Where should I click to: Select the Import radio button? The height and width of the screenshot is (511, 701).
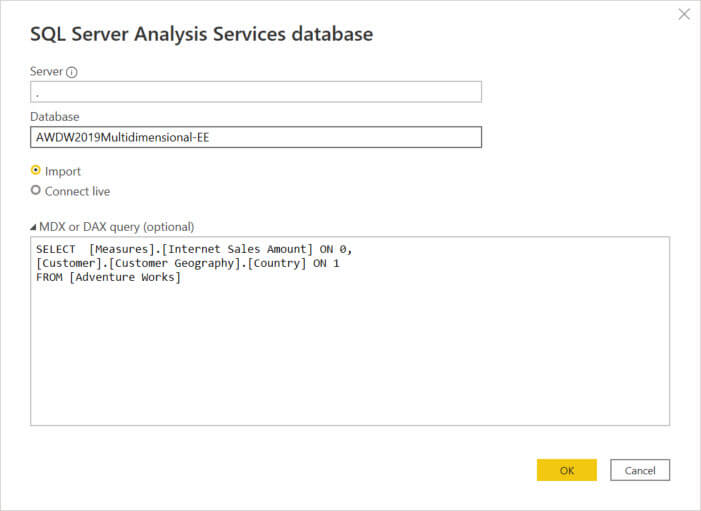click(36, 170)
